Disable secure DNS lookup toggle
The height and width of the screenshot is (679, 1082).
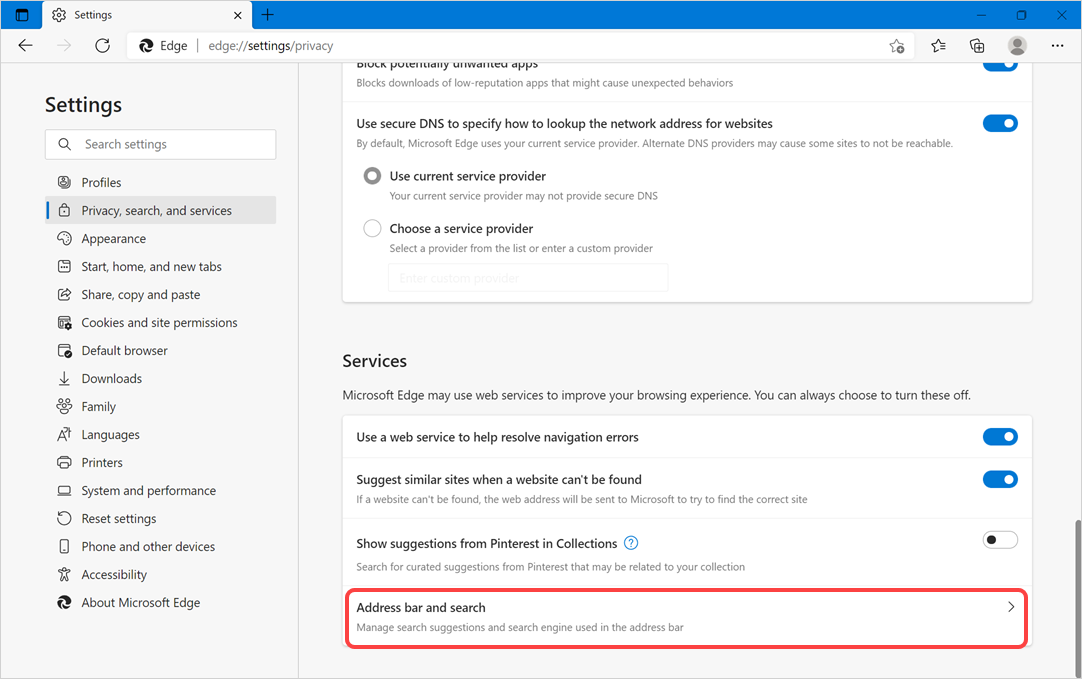pyautogui.click(x=1000, y=123)
